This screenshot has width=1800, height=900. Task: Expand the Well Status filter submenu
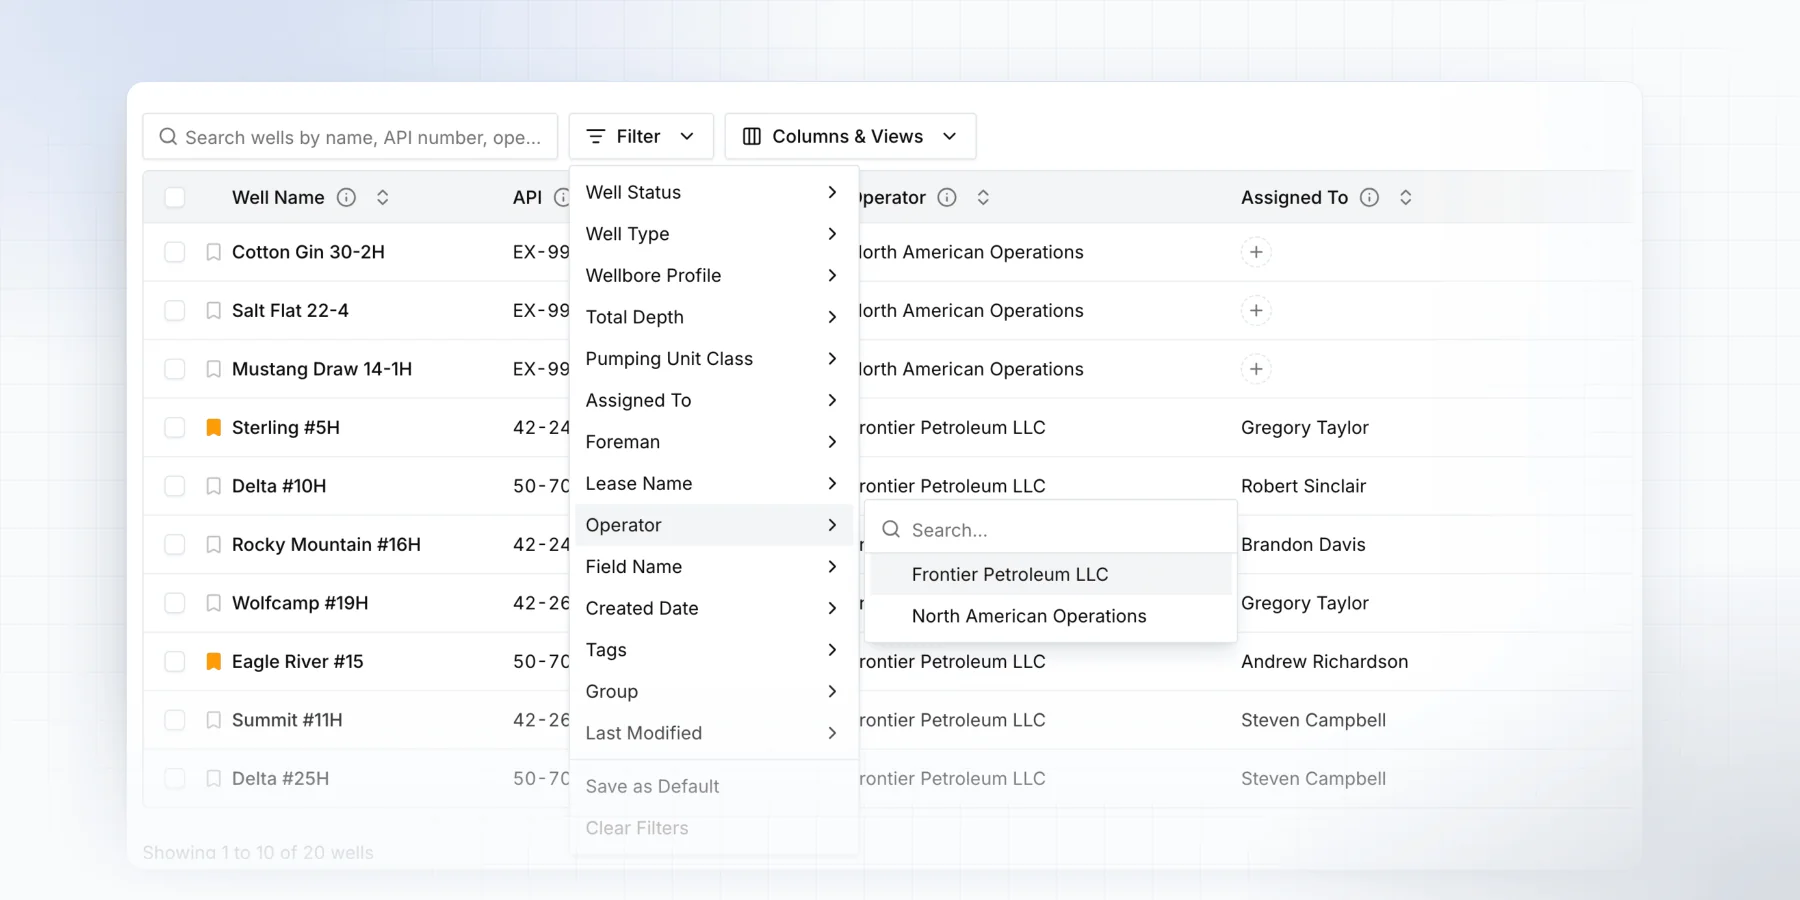point(713,192)
